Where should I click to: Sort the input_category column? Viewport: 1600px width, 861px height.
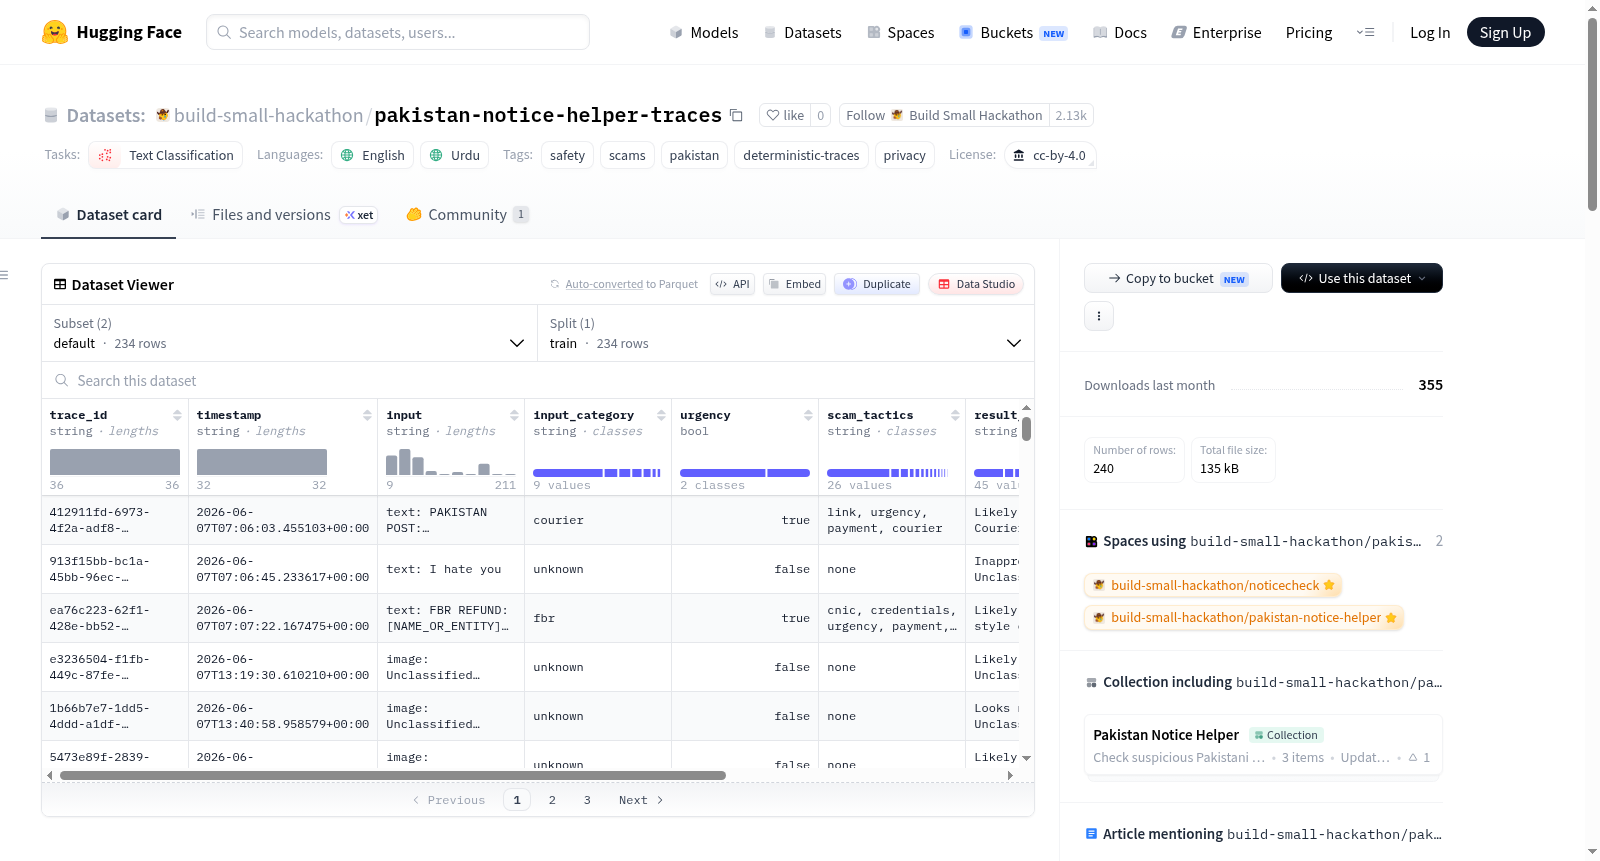point(661,415)
